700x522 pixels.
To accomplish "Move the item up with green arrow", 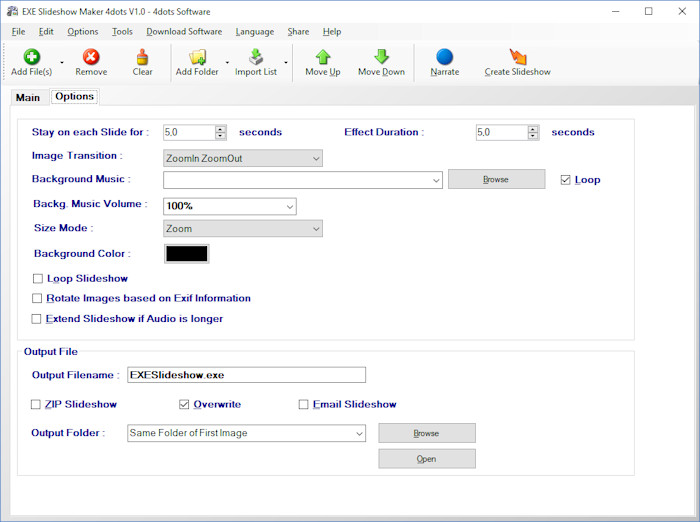I will pos(323,57).
